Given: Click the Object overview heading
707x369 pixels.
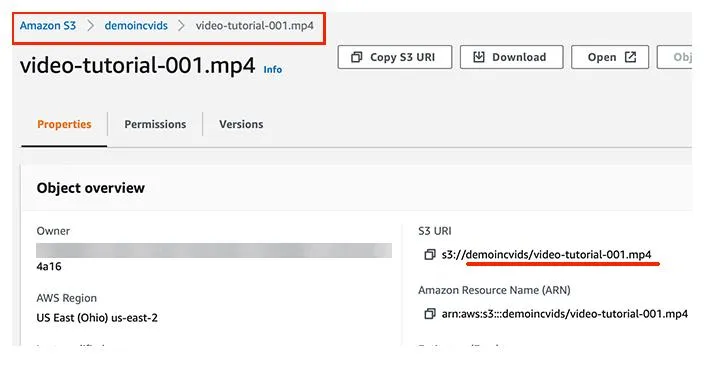Looking at the screenshot, I should tap(91, 188).
